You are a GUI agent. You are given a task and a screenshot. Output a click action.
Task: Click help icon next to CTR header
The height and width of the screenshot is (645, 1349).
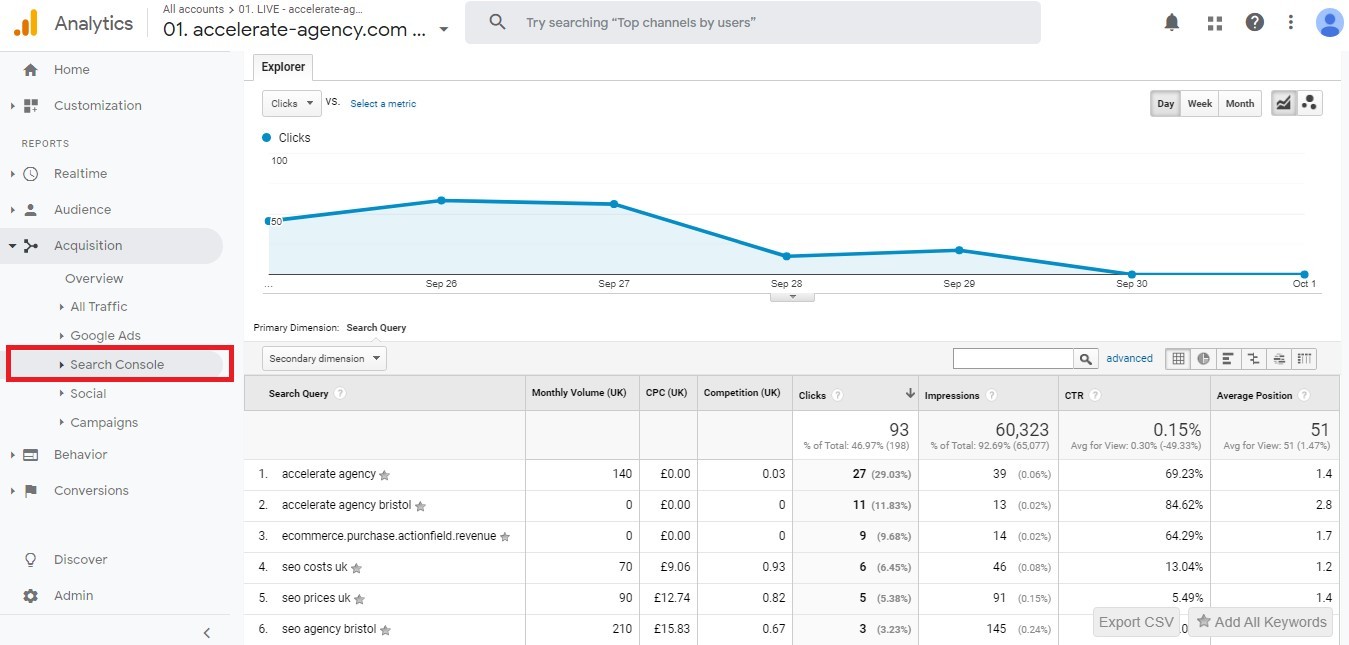[1095, 395]
